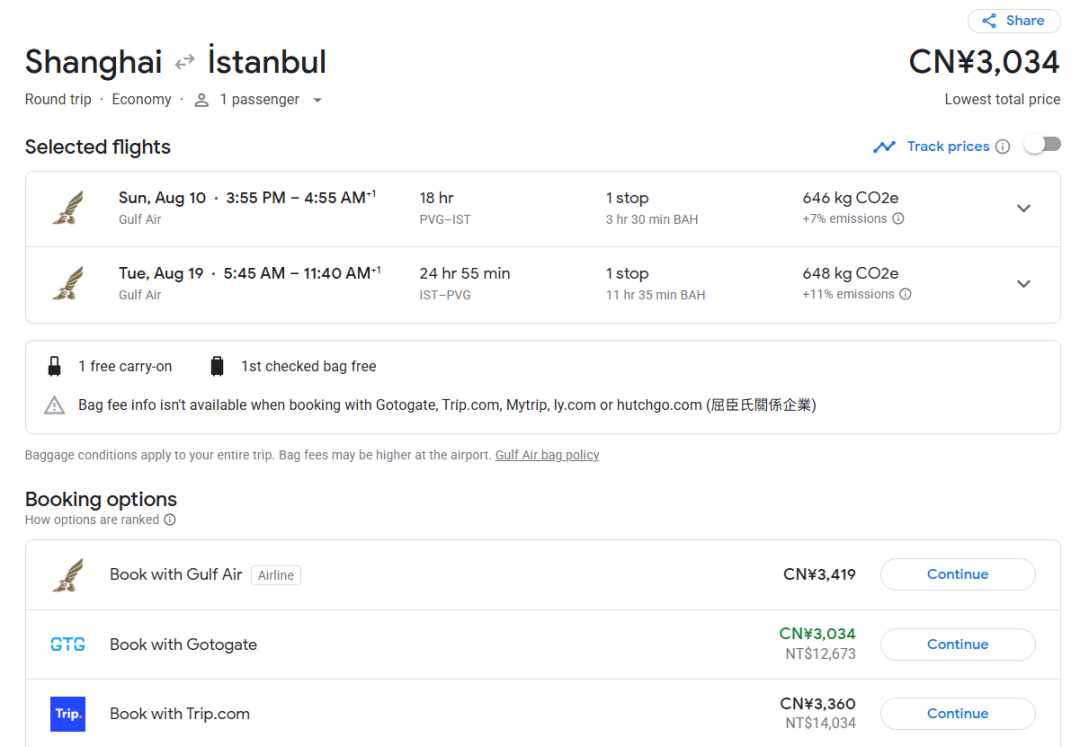Continue booking with Gulf Air

[x=957, y=574]
